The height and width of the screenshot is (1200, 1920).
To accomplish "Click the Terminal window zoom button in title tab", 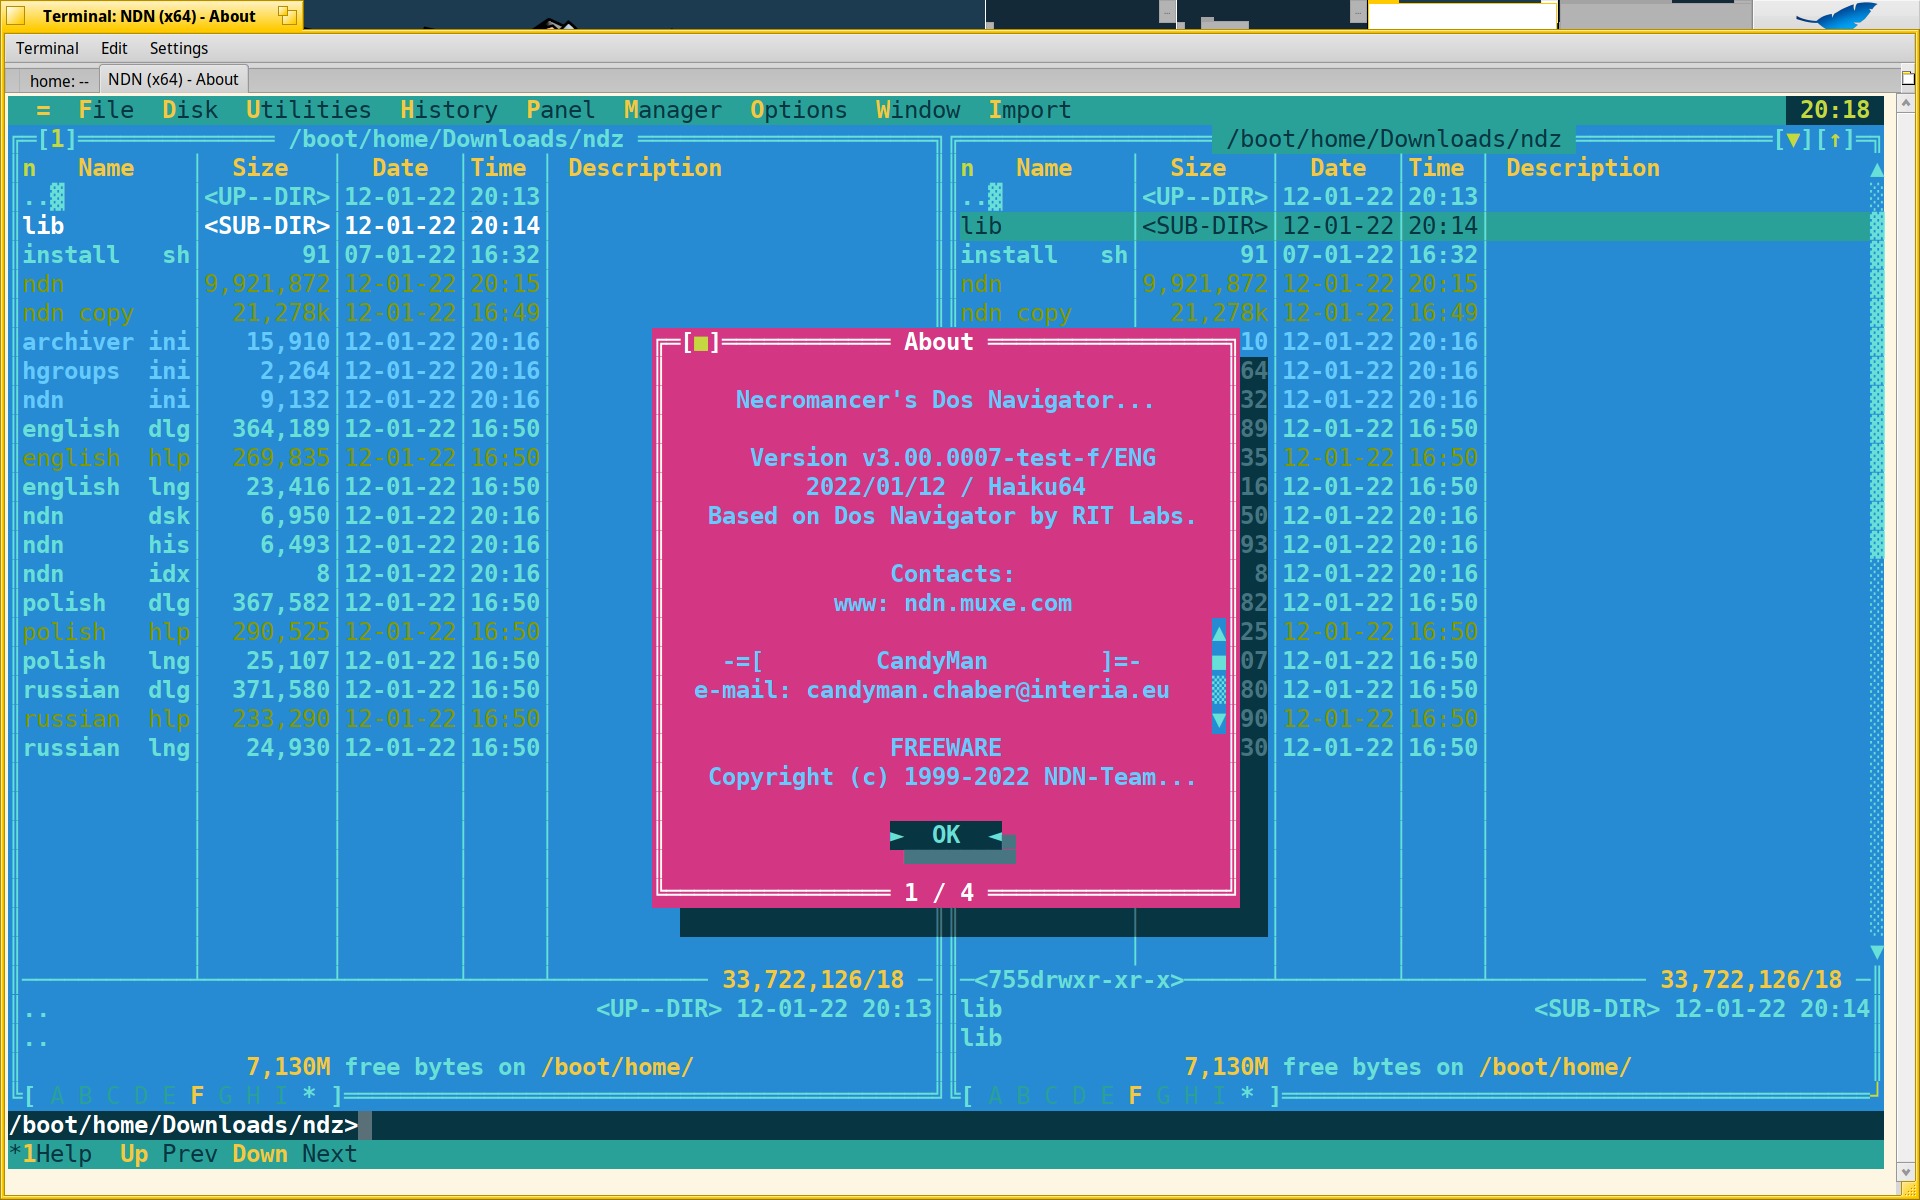I will pyautogui.click(x=287, y=15).
